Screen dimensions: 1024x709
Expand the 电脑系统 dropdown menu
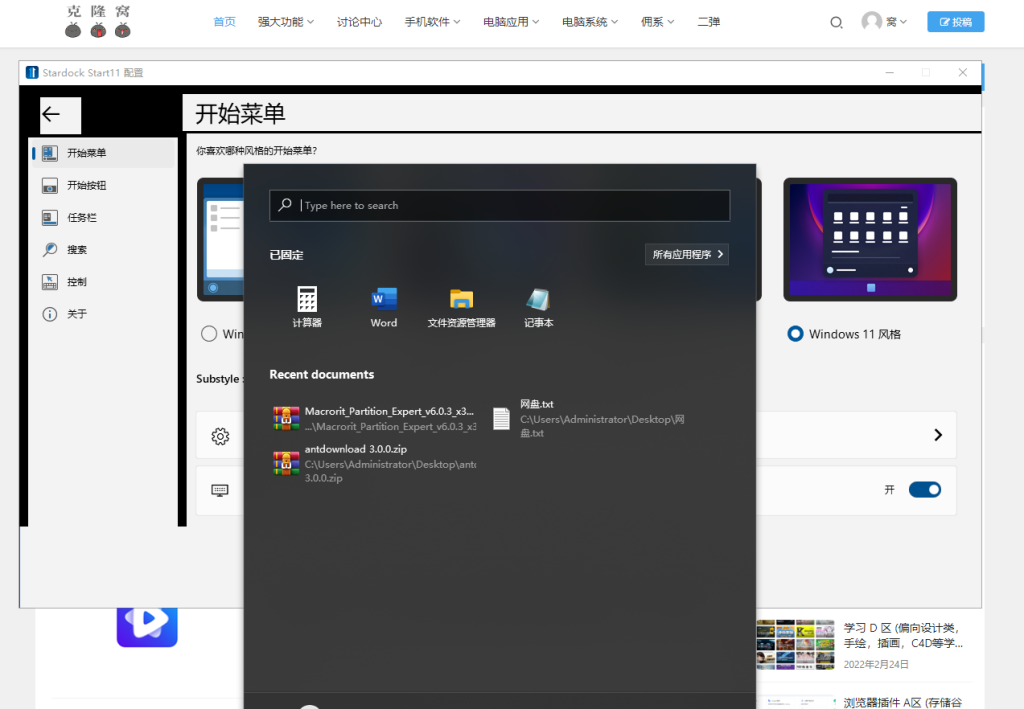(590, 22)
